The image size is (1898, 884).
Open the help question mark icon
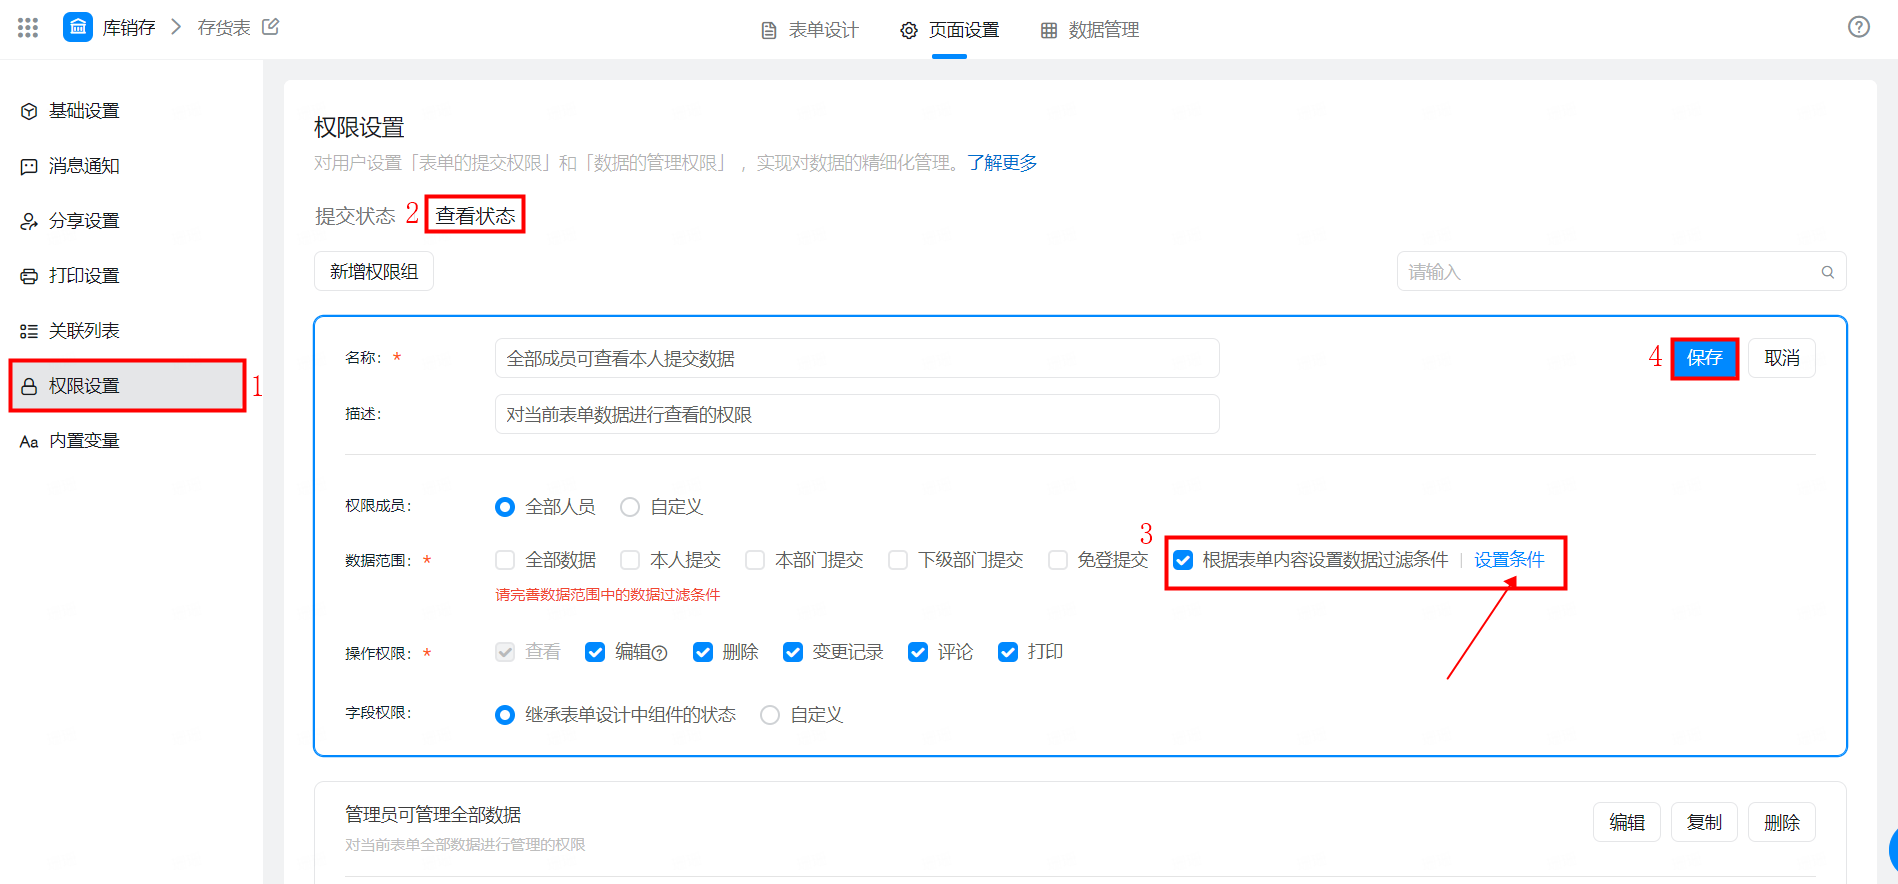(1858, 27)
